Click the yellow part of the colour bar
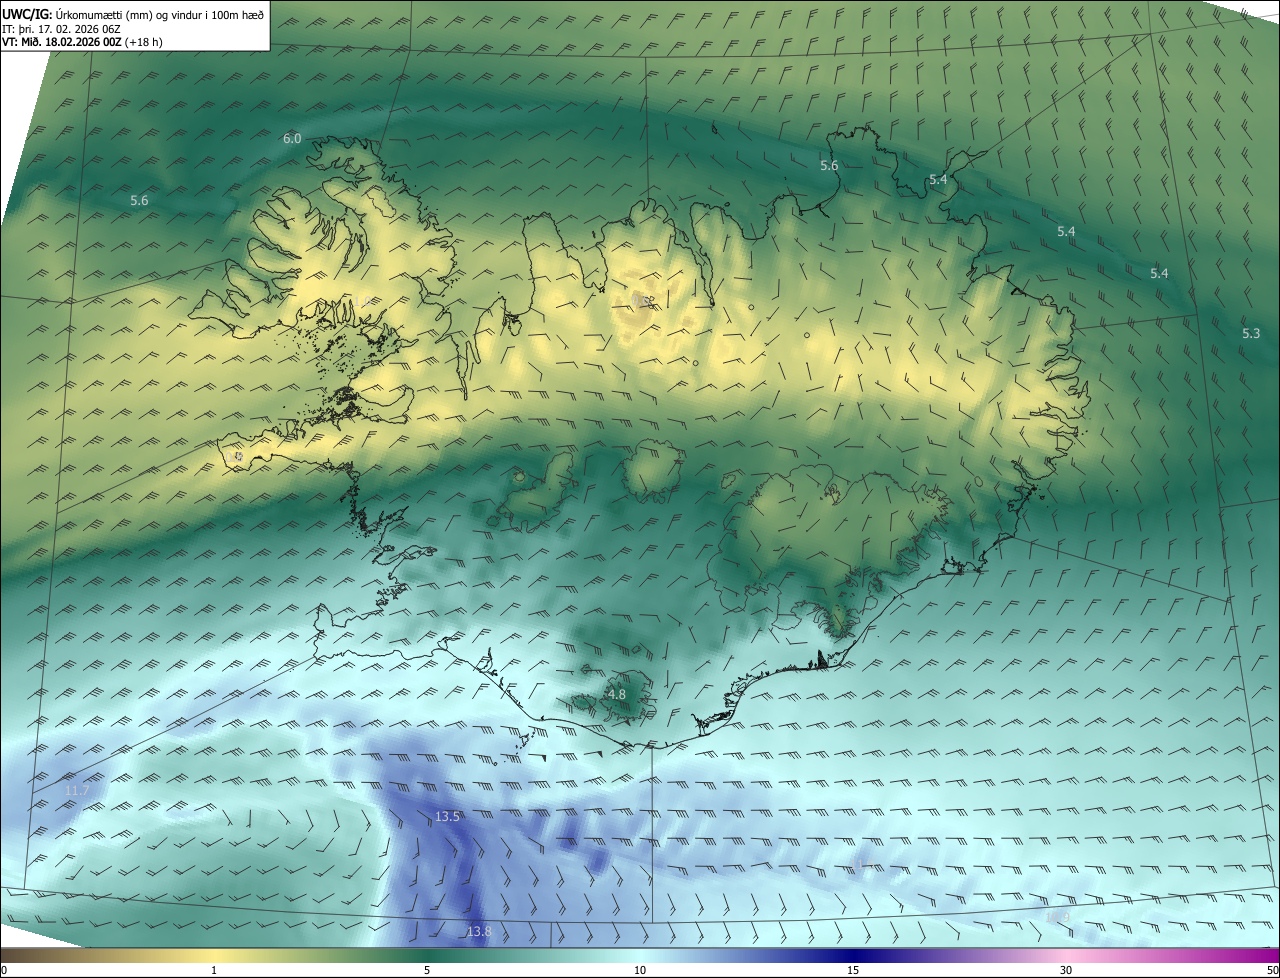The height and width of the screenshot is (978, 1280). tap(215, 955)
